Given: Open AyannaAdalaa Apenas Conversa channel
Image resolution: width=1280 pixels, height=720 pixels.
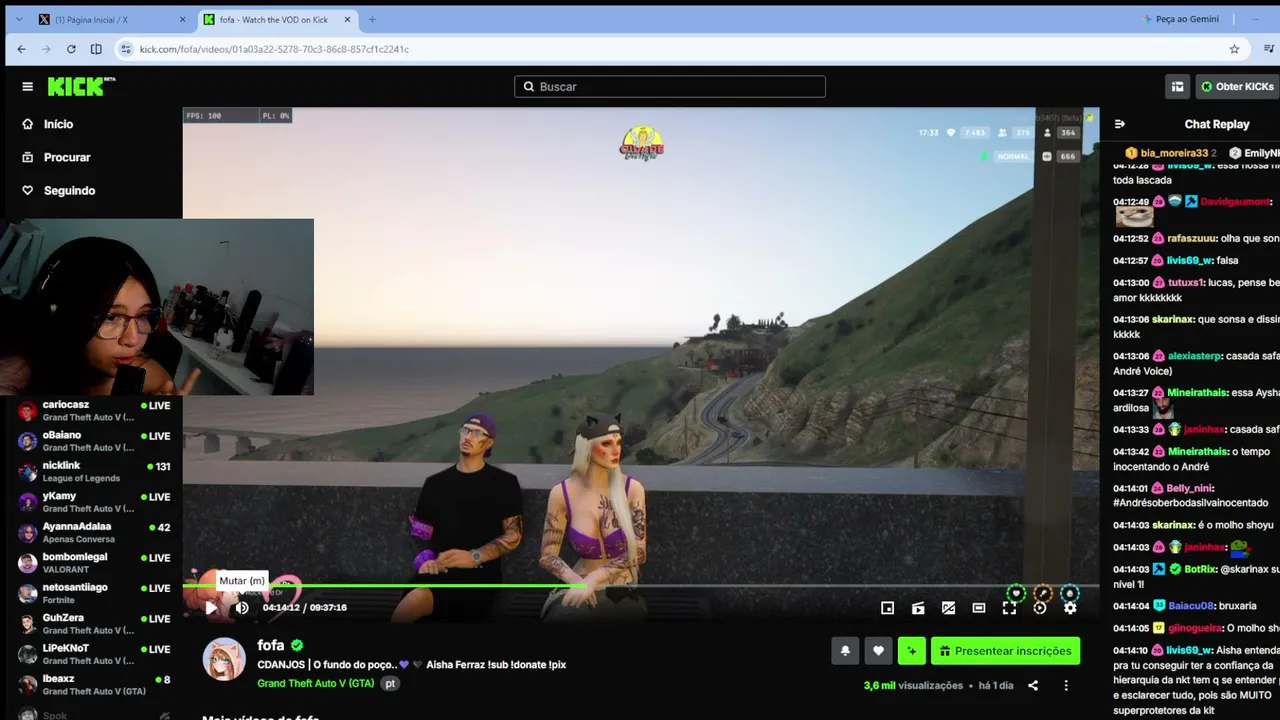Looking at the screenshot, I should [94, 533].
